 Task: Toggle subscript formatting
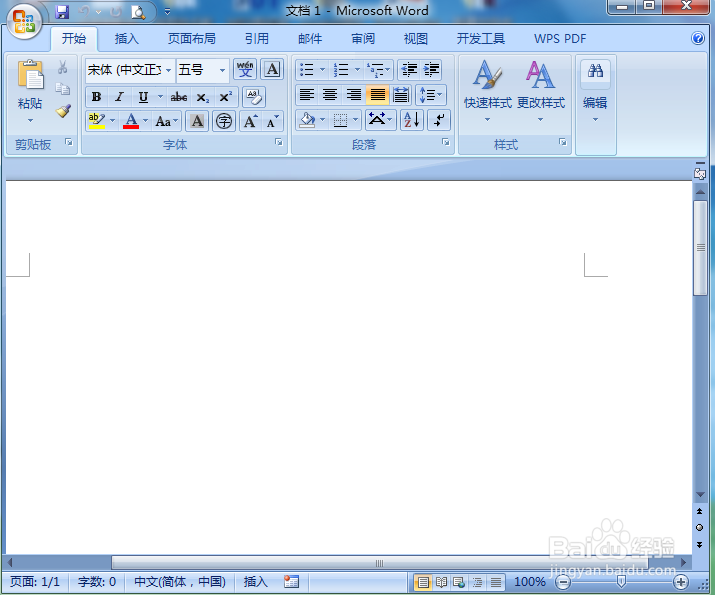pyautogui.click(x=202, y=97)
